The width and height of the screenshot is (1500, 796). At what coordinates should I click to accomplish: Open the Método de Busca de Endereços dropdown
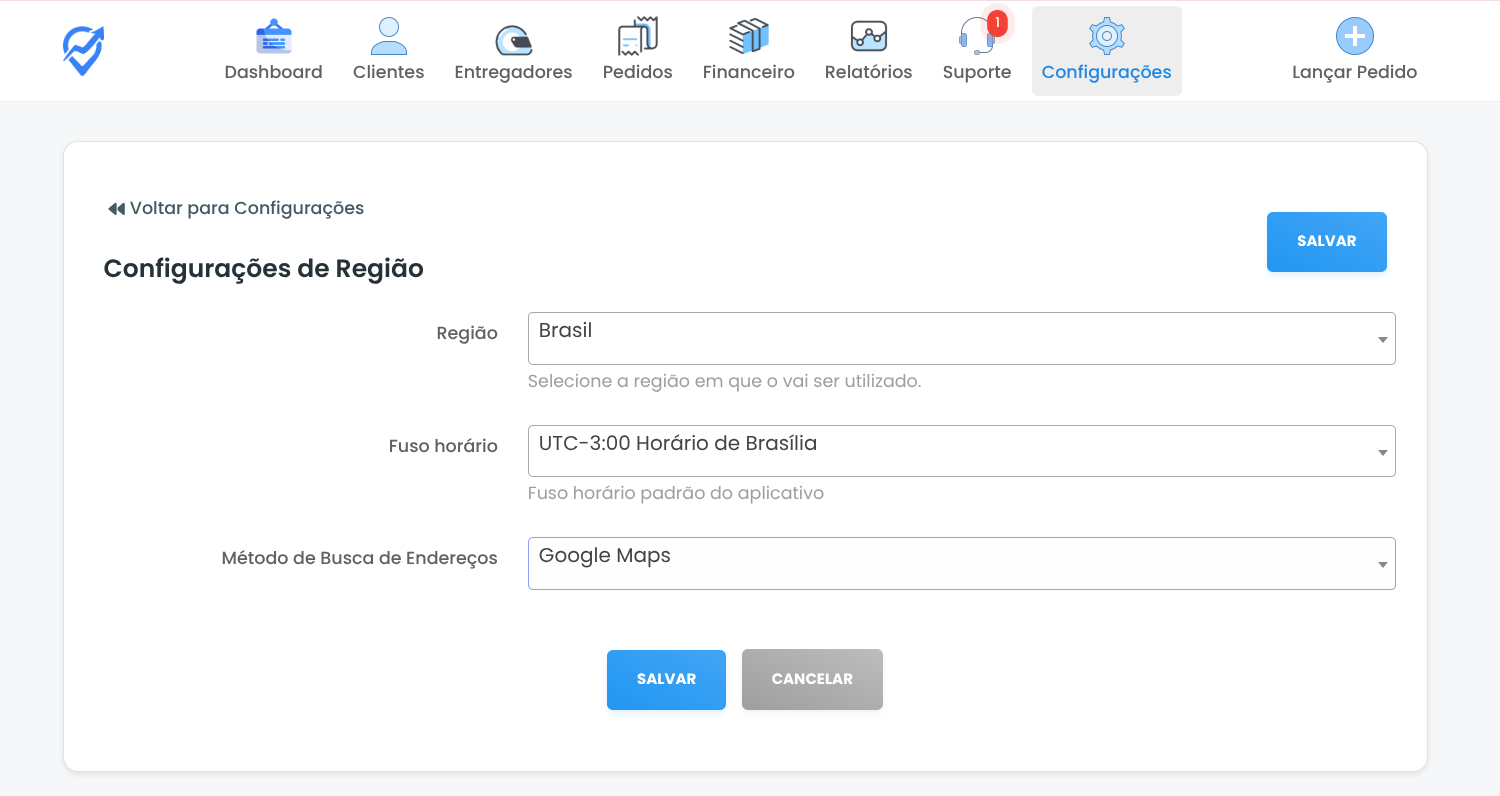(x=961, y=564)
